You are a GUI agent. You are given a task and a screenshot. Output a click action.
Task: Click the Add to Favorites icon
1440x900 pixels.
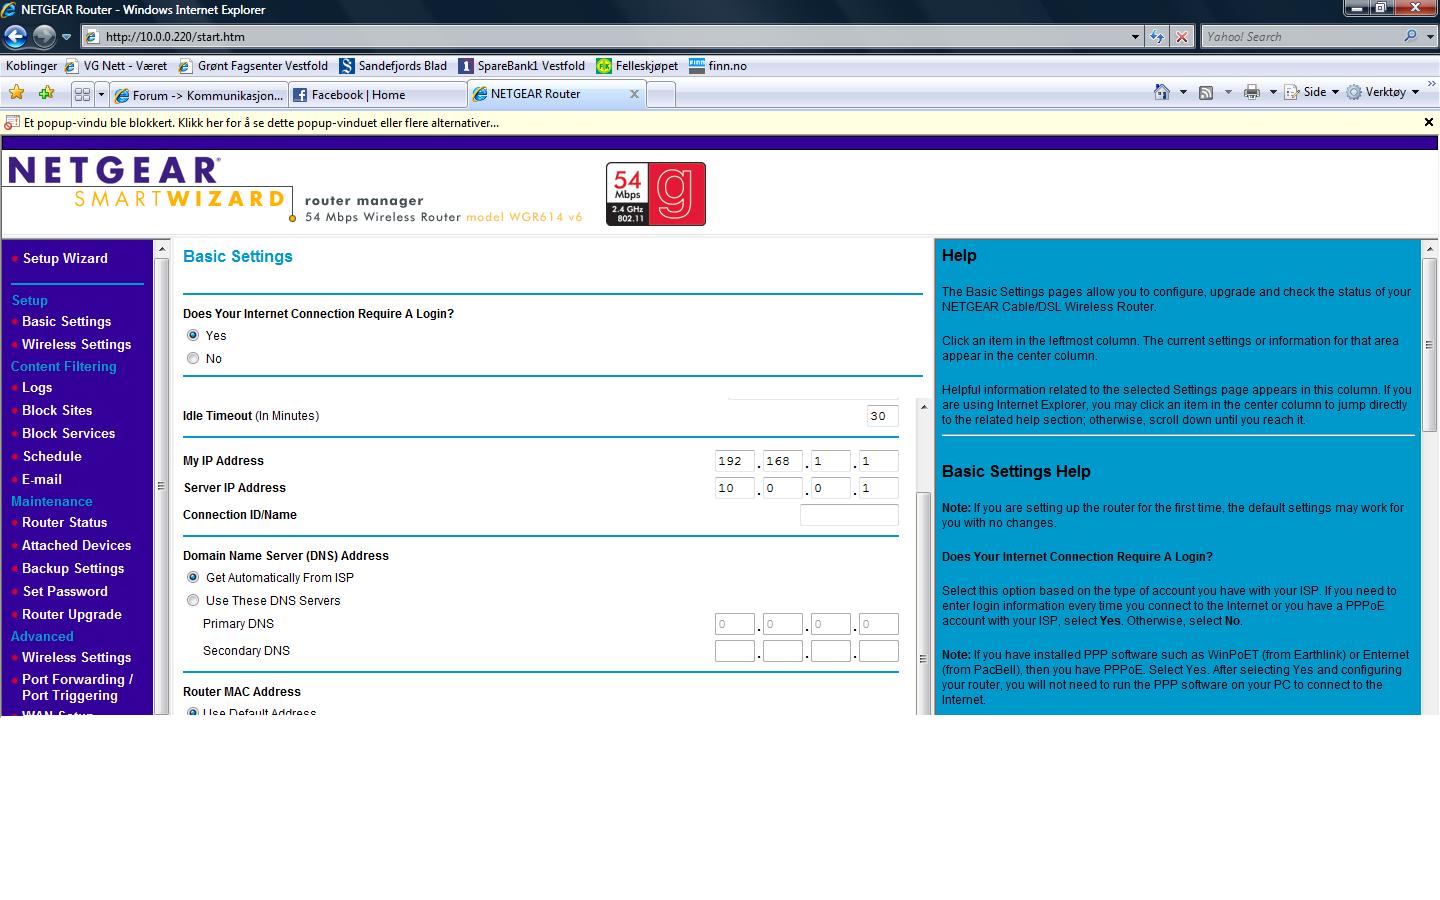click(46, 93)
